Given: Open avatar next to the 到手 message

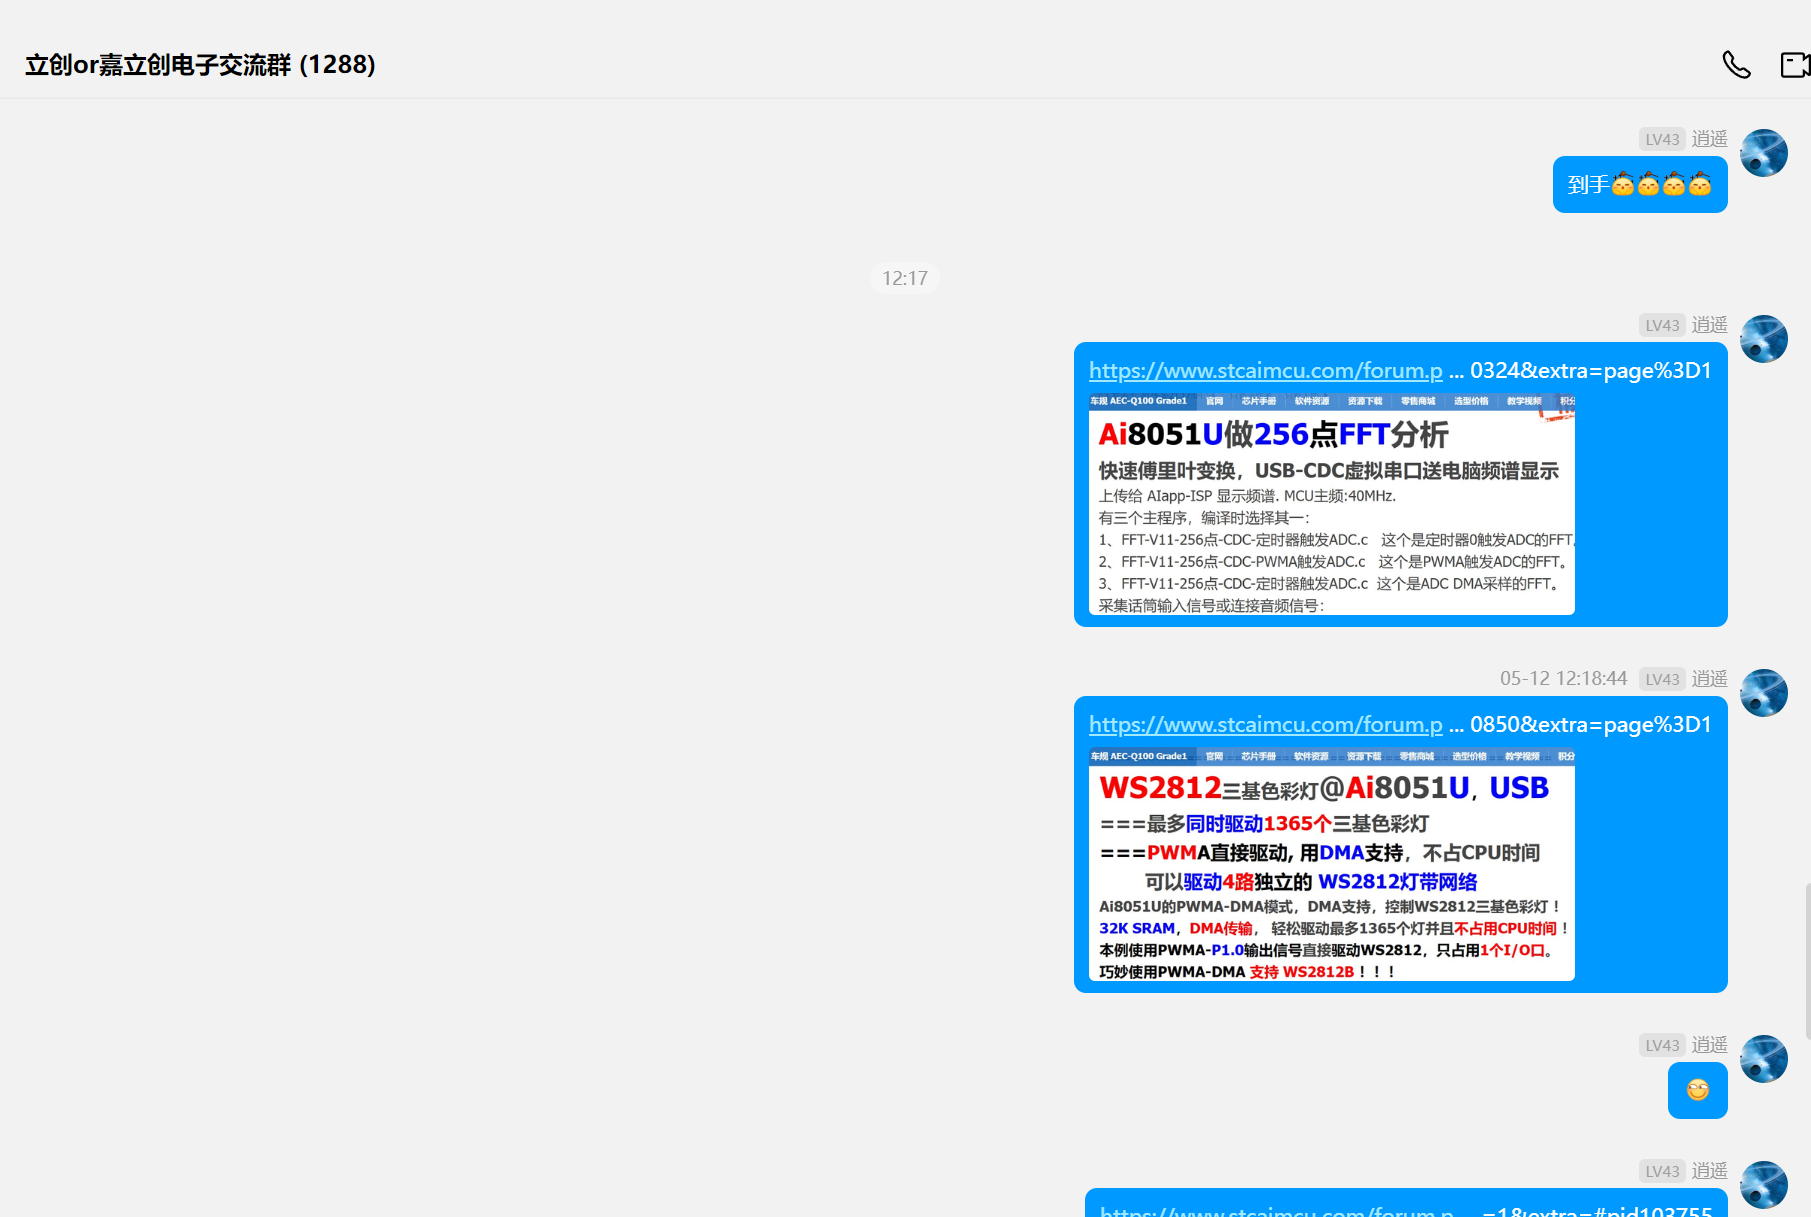Looking at the screenshot, I should click(x=1764, y=153).
